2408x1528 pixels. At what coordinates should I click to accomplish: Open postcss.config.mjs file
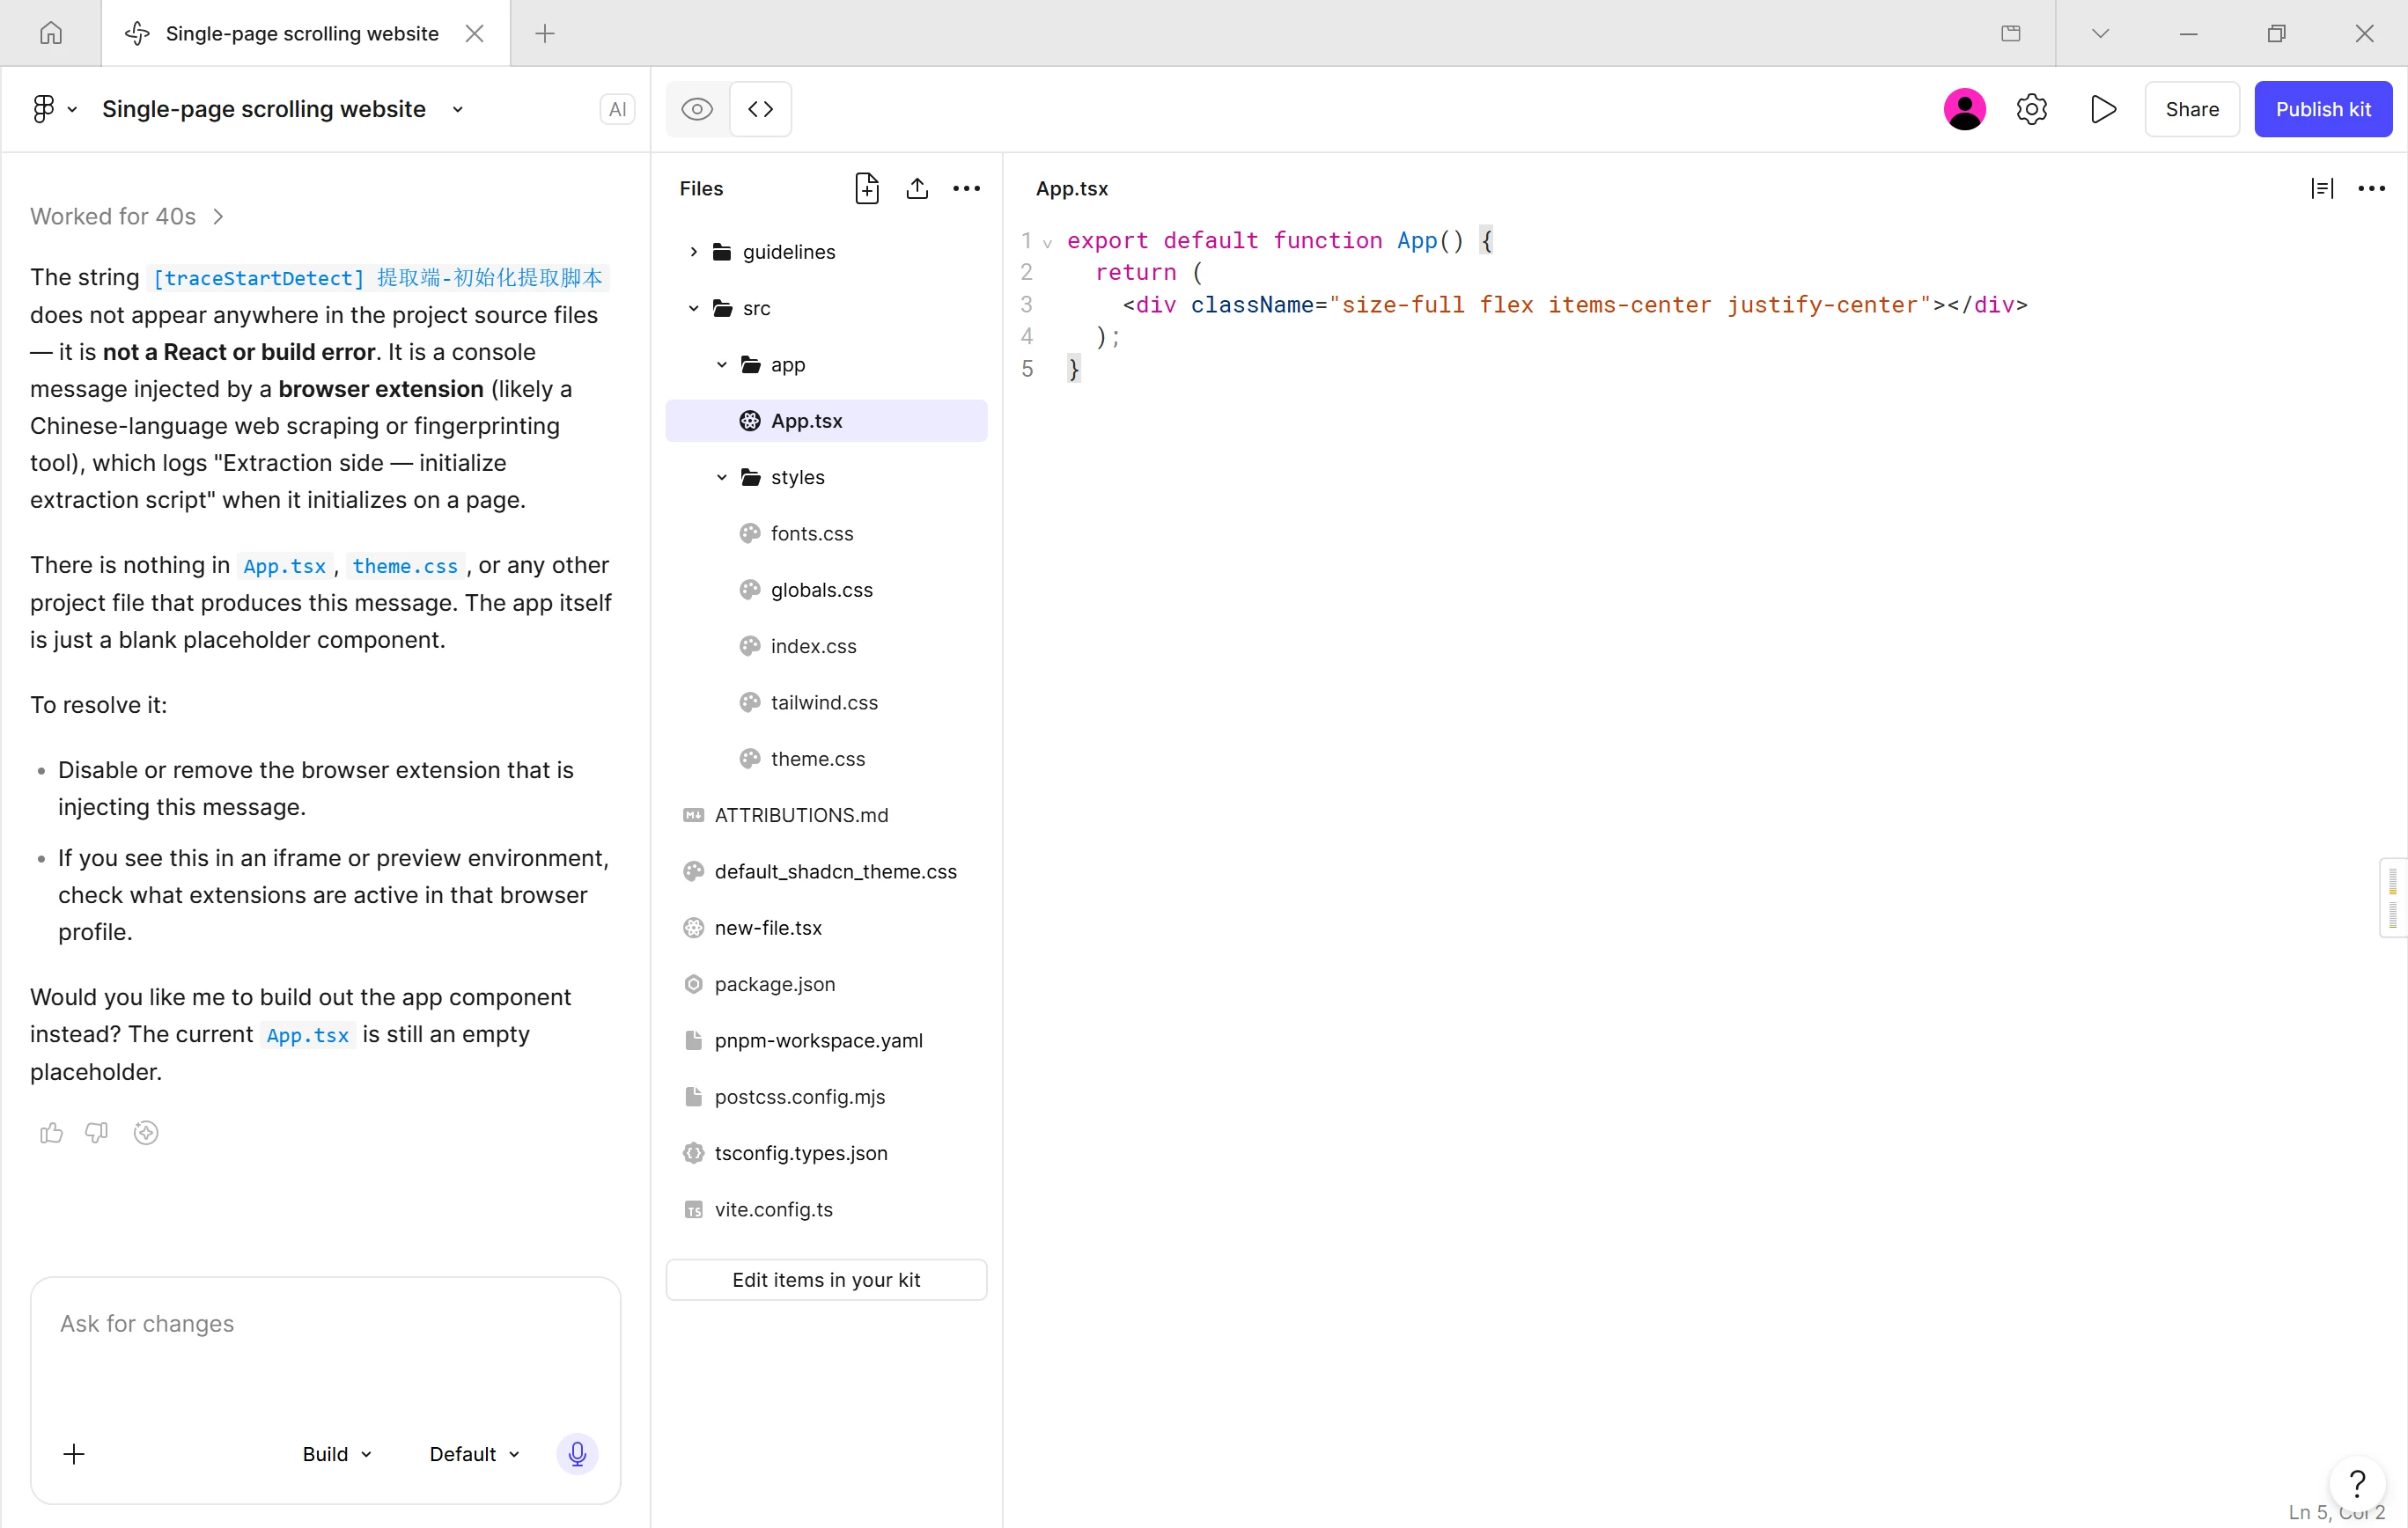(826, 1097)
